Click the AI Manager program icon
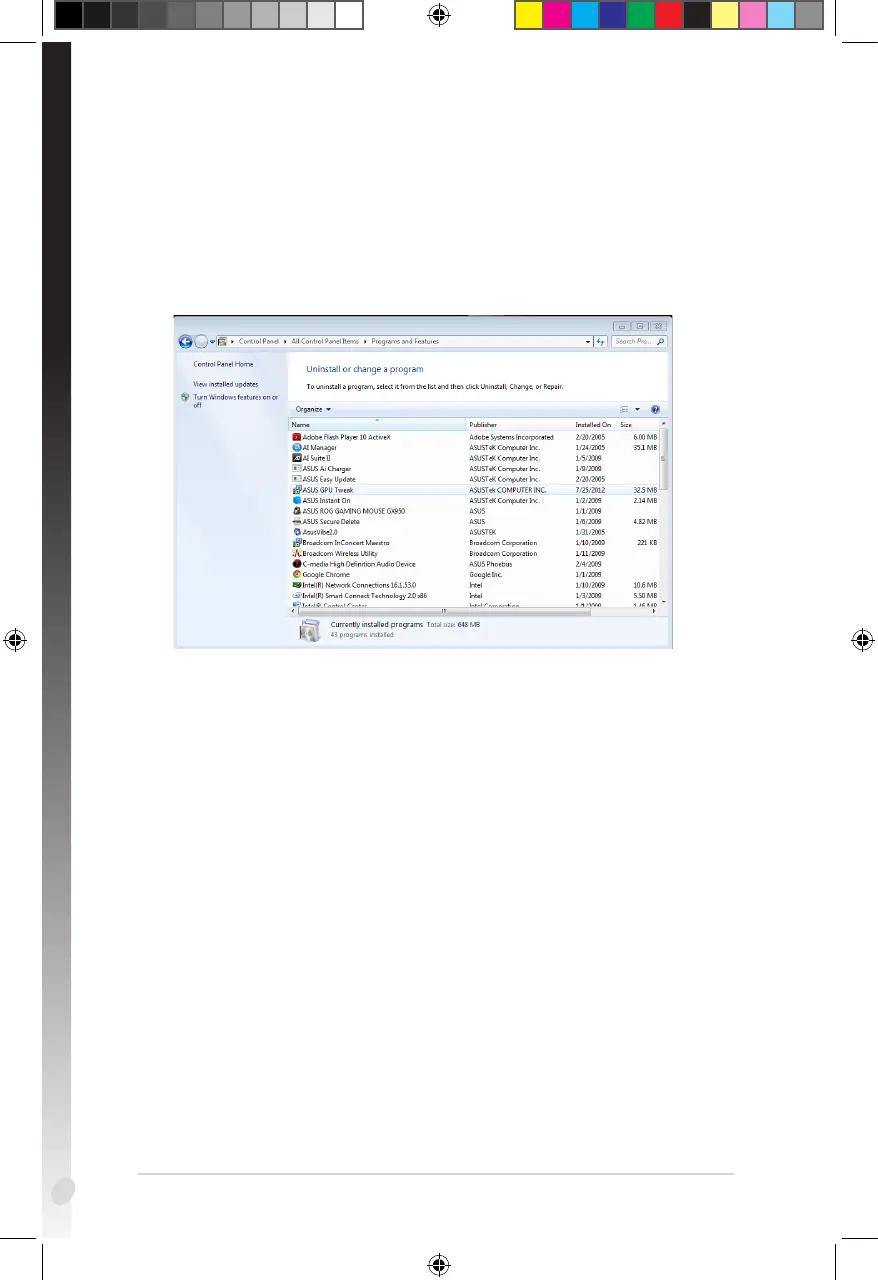This screenshot has height=1280, width=878. [296, 448]
